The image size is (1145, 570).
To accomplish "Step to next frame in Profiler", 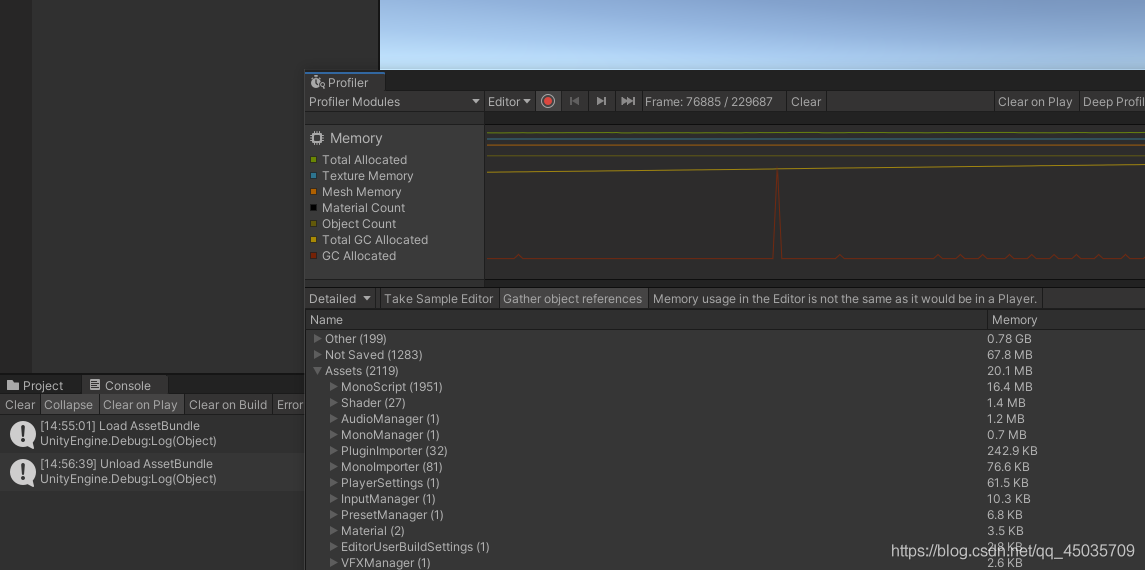I will [601, 101].
